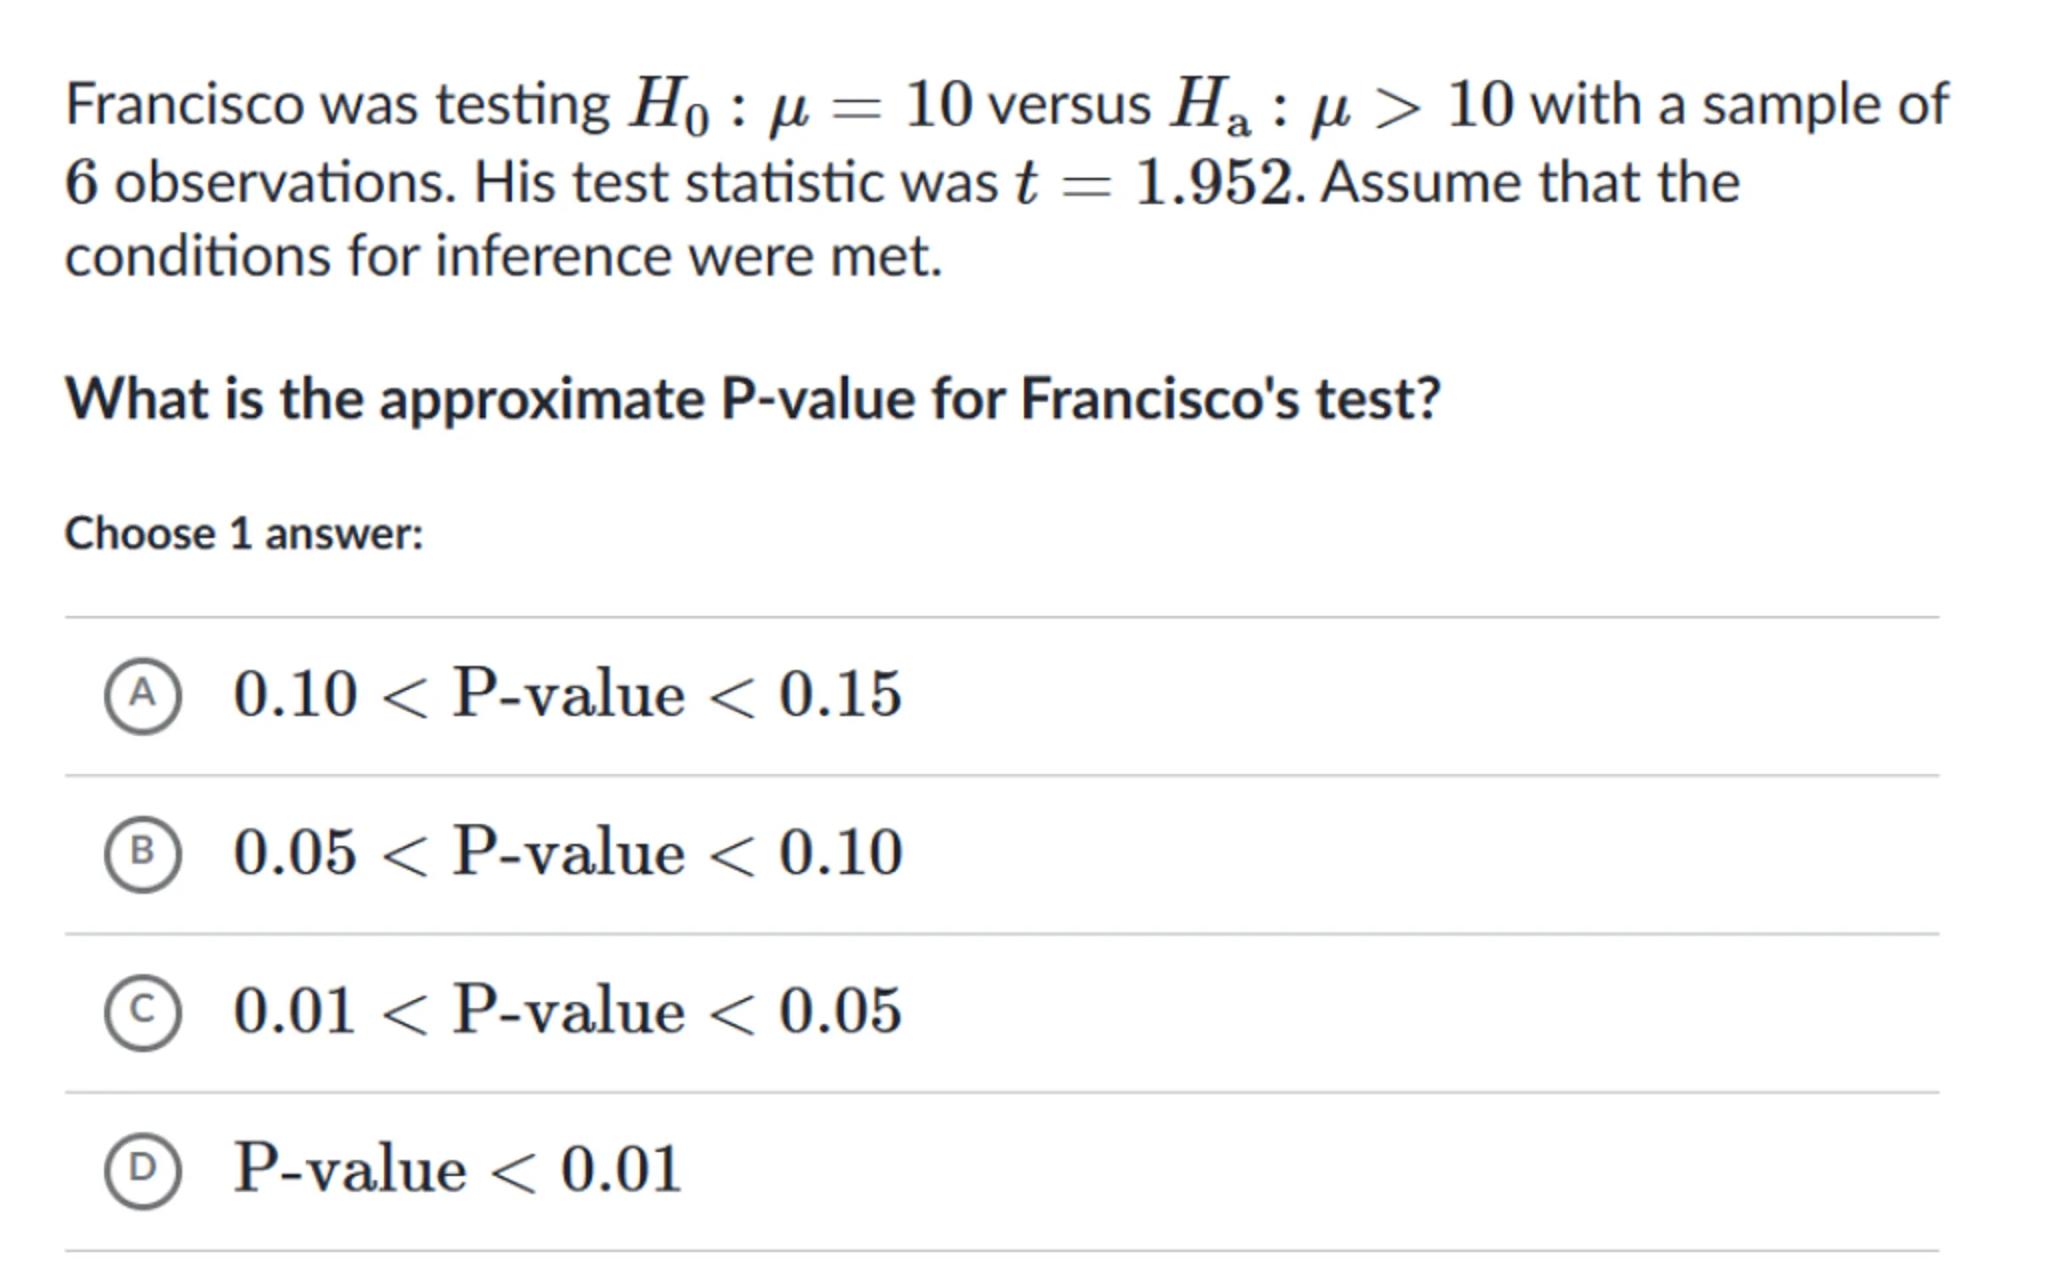Click the alternative hypothesis Ha expression
Screen dimensions: 2048x1280
click(x=1342, y=106)
